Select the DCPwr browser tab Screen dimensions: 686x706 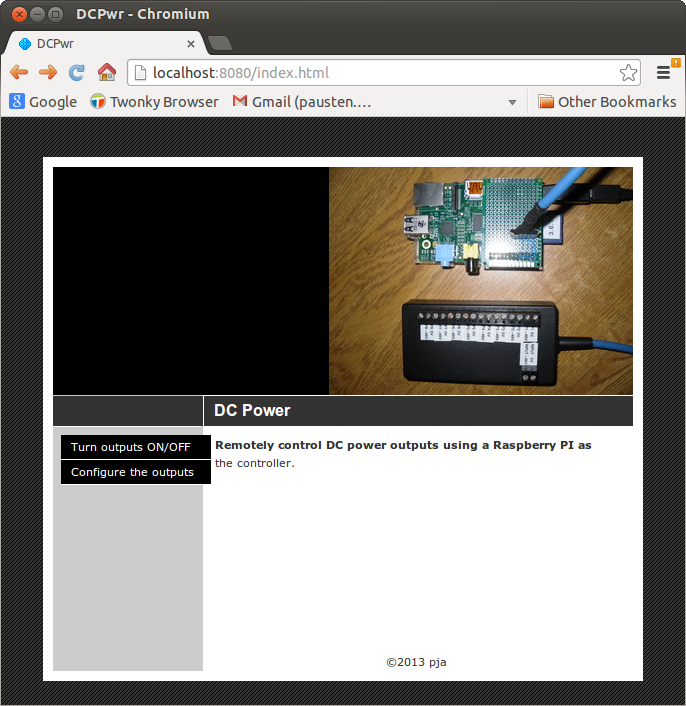(x=100, y=44)
